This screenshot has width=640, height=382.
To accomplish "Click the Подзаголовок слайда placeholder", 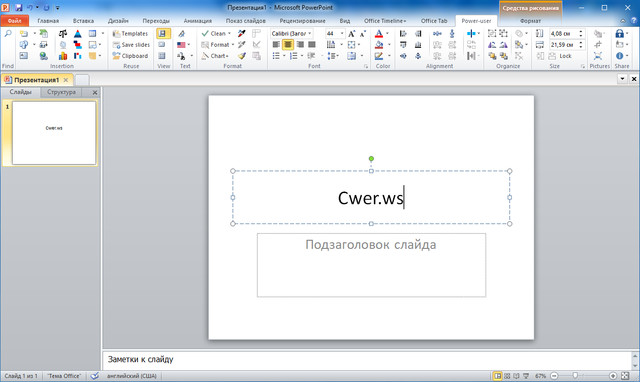I will 371,265.
